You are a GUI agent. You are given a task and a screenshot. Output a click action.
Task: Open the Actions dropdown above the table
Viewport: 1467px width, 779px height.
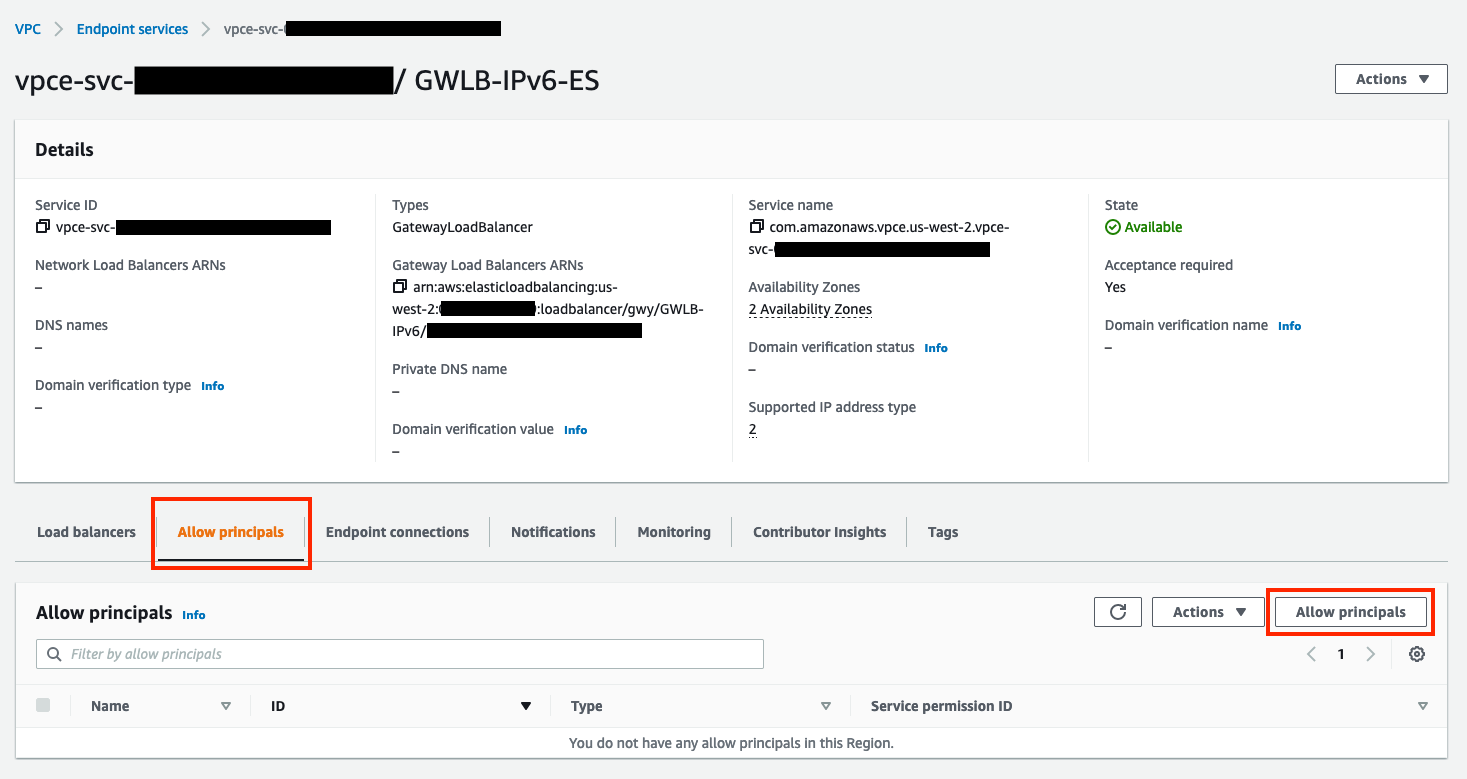[x=1207, y=611]
